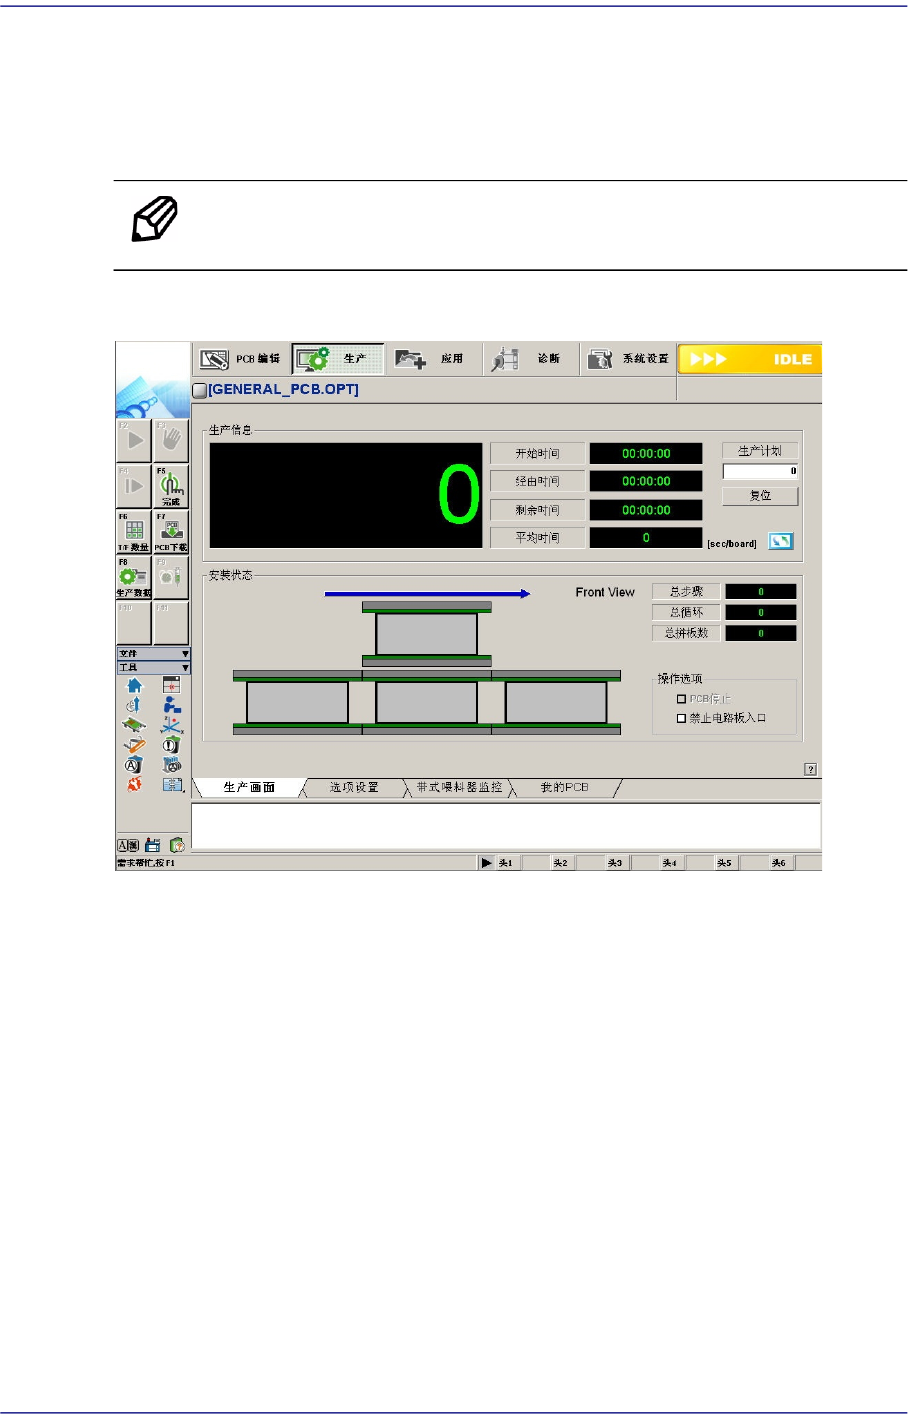The height and width of the screenshot is (1424, 908).
Task: Click the clock with arrow tool icon
Action: [x=134, y=705]
